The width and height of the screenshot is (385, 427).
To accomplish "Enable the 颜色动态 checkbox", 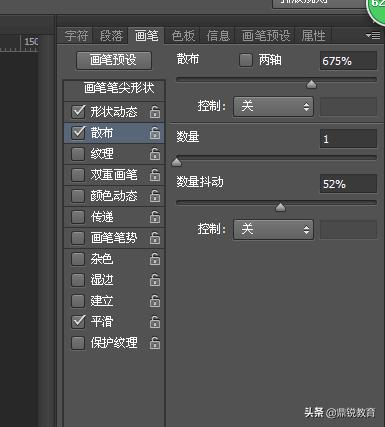I will point(78,196).
